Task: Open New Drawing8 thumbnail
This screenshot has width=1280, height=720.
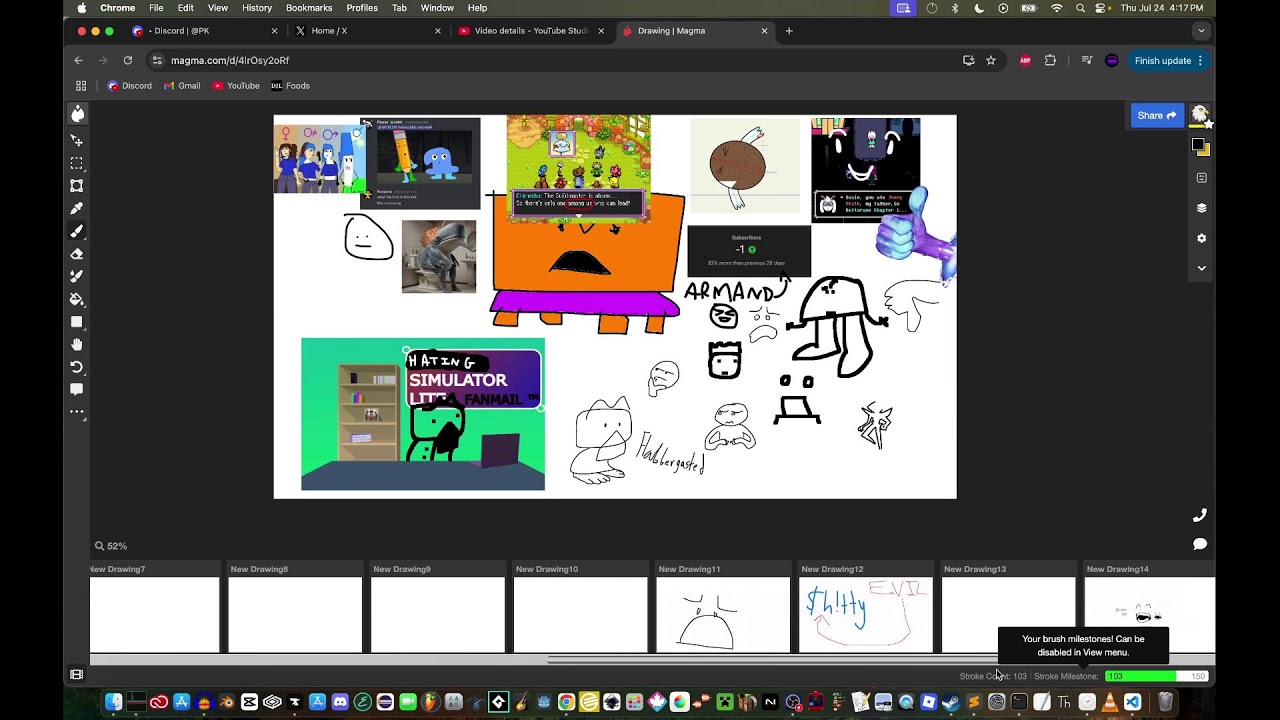Action: (295, 615)
